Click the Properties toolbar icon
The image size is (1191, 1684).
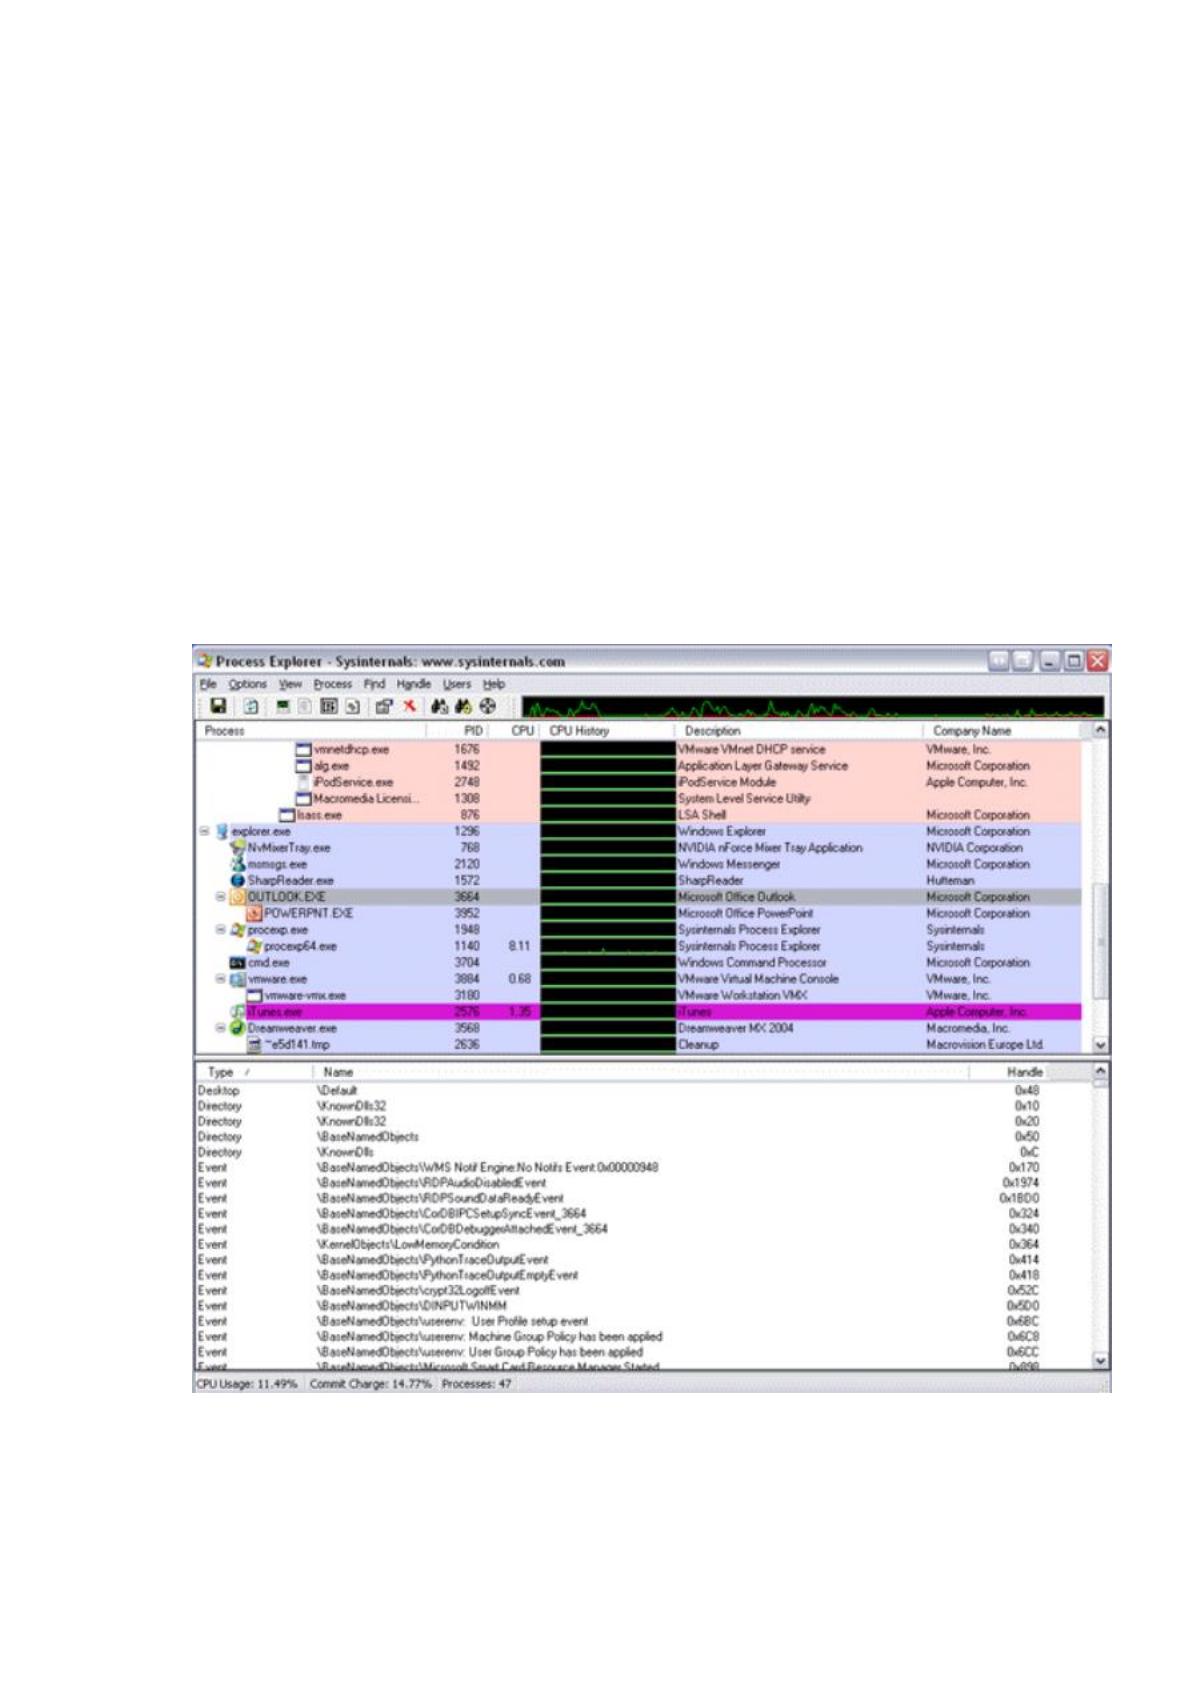click(383, 706)
